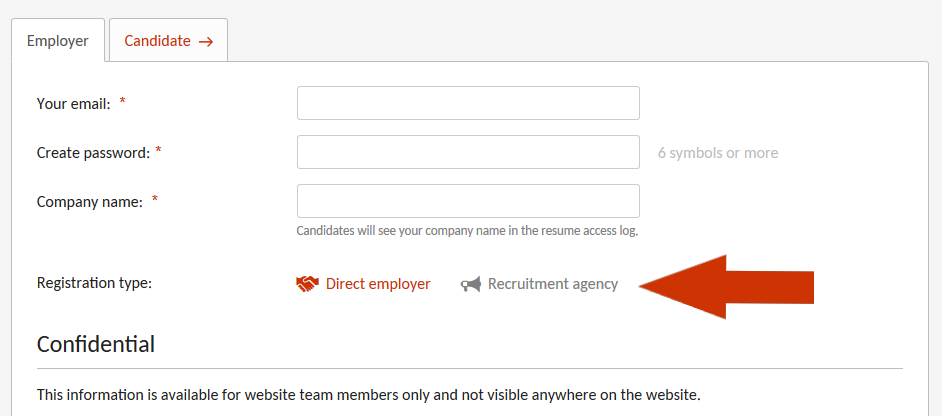942x416 pixels.
Task: Click the confidential information notice text
Action: tap(368, 395)
